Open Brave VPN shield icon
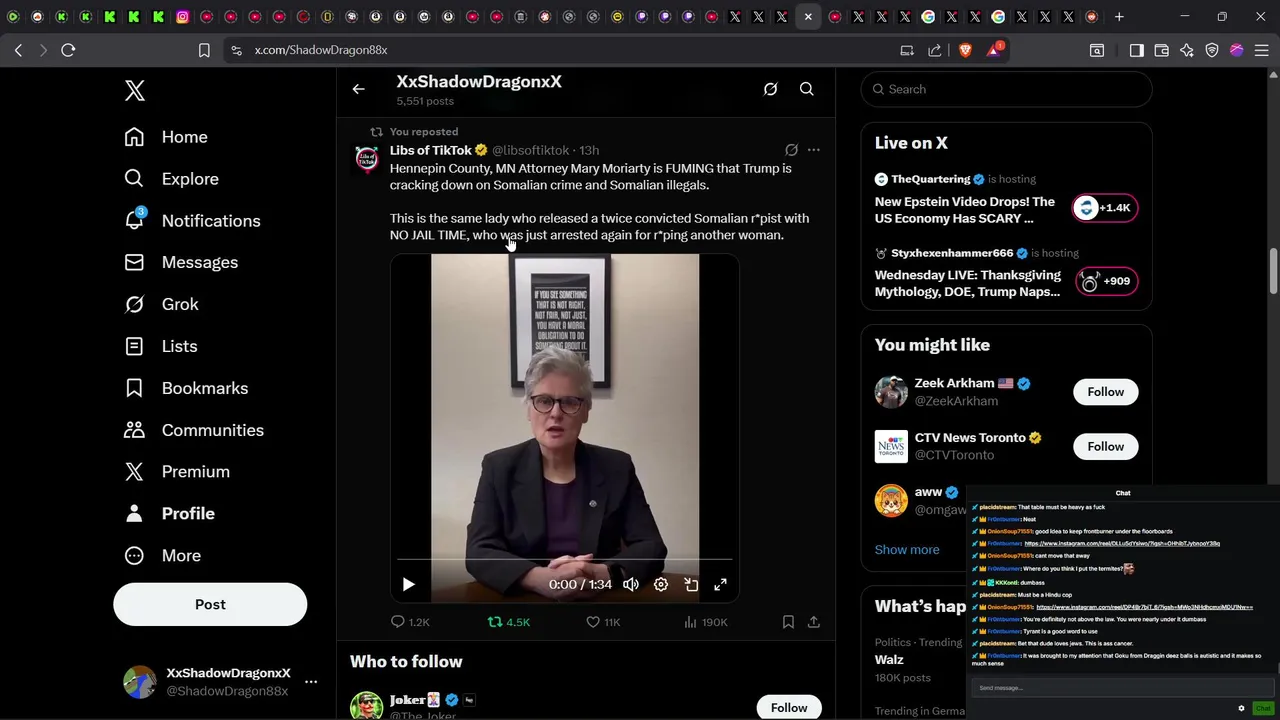 pyautogui.click(x=1211, y=50)
